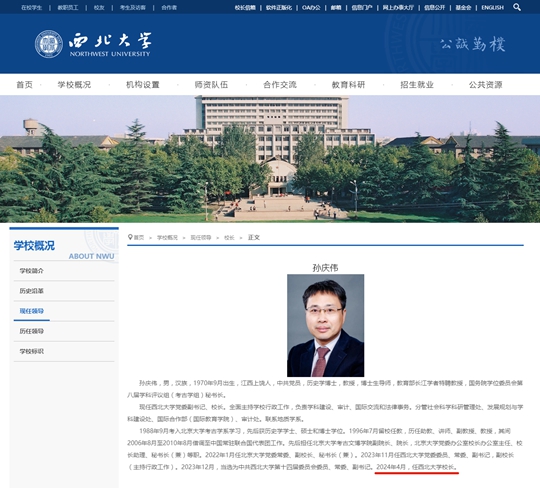This screenshot has height=488, width=540.
Task: Open the 教育科研 navigation menu
Action: (x=348, y=85)
